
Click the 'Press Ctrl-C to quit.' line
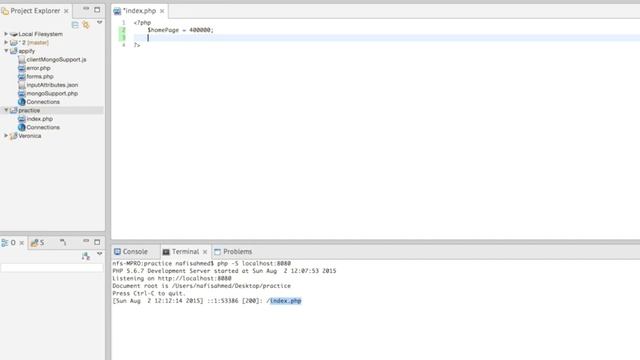tap(149, 293)
